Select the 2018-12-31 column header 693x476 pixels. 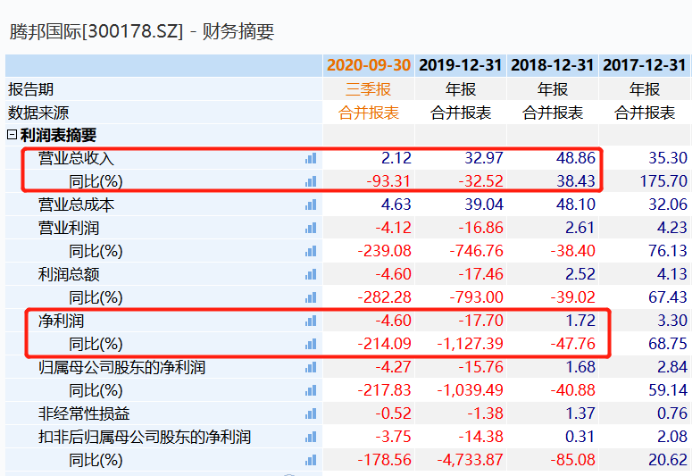point(552,65)
